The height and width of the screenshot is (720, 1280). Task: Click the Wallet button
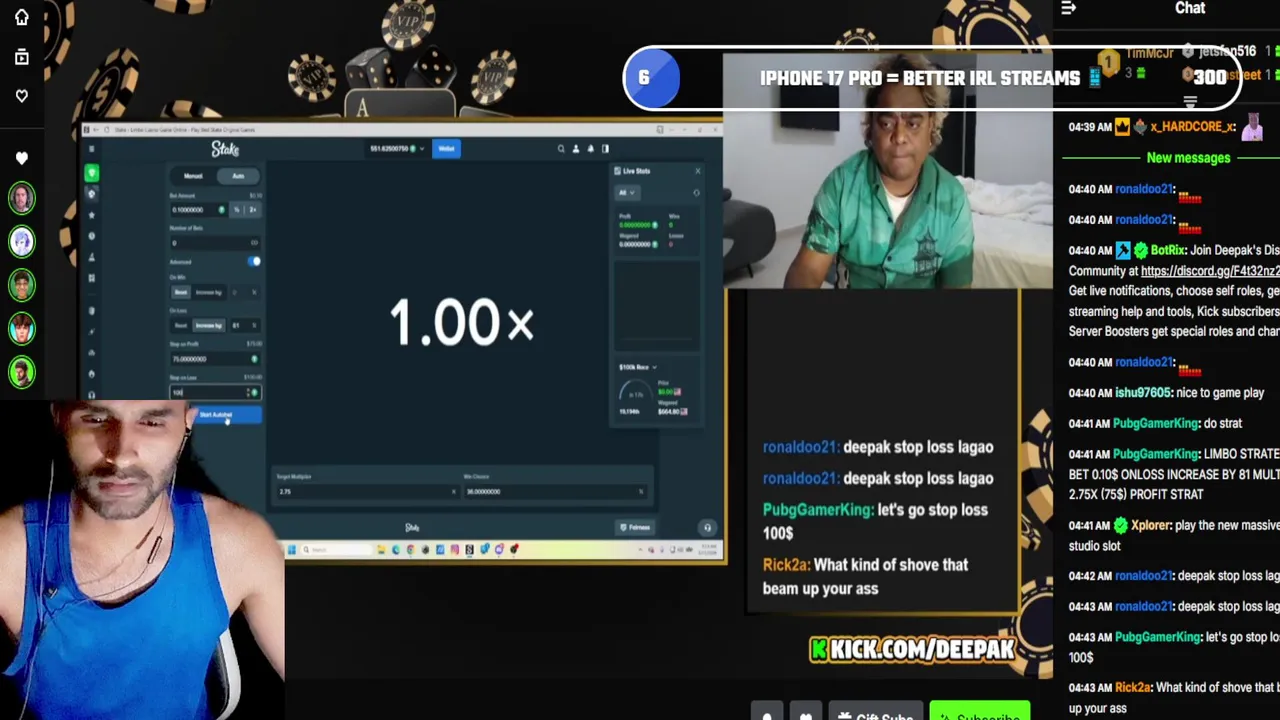[x=446, y=149]
